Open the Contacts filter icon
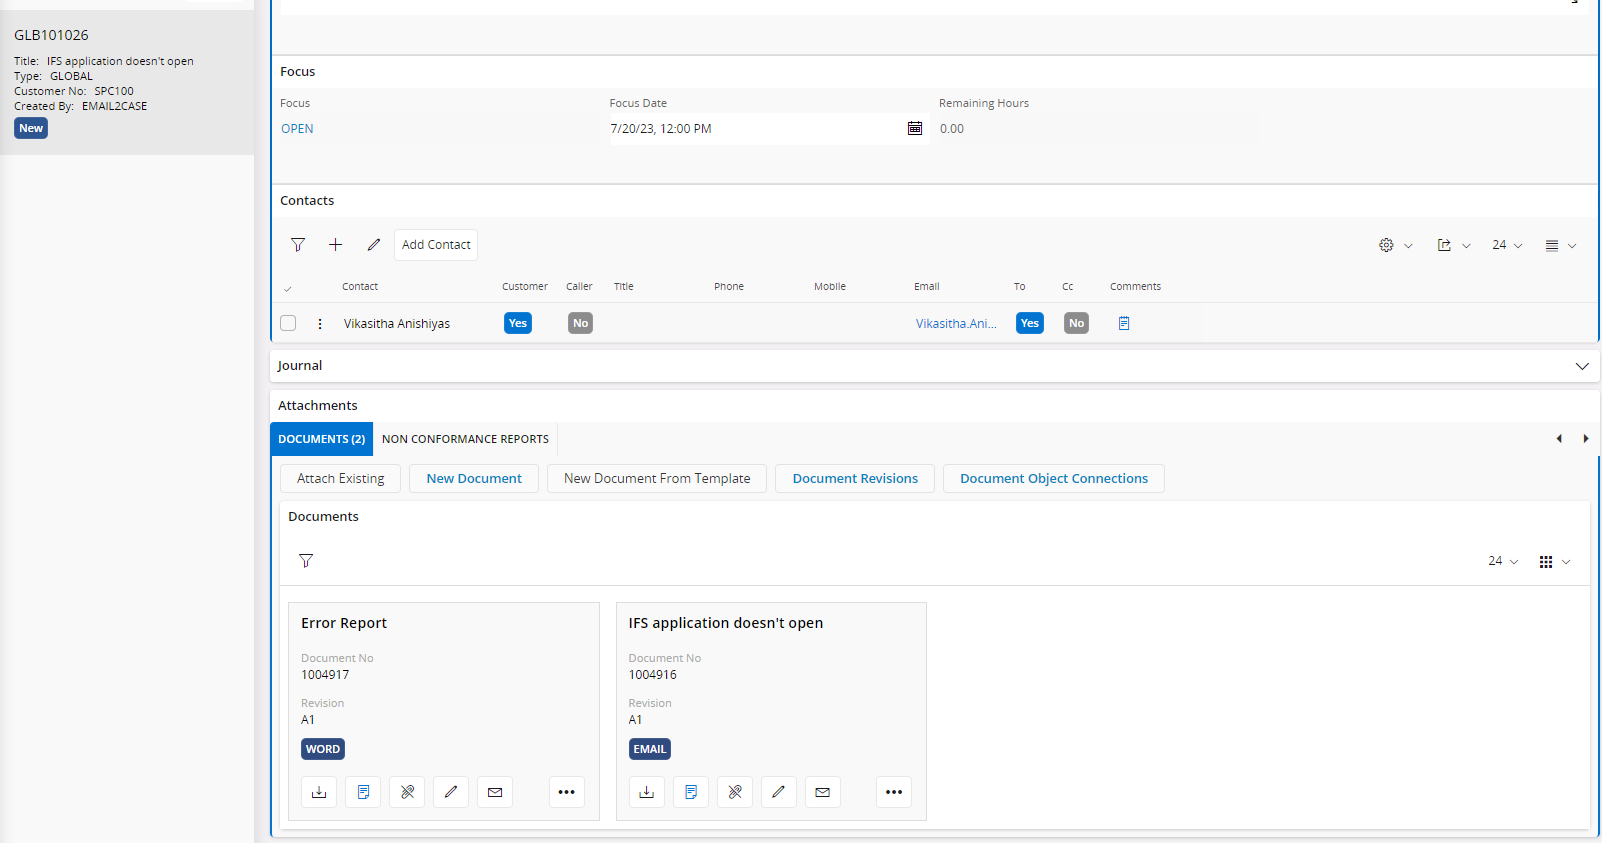 [298, 245]
